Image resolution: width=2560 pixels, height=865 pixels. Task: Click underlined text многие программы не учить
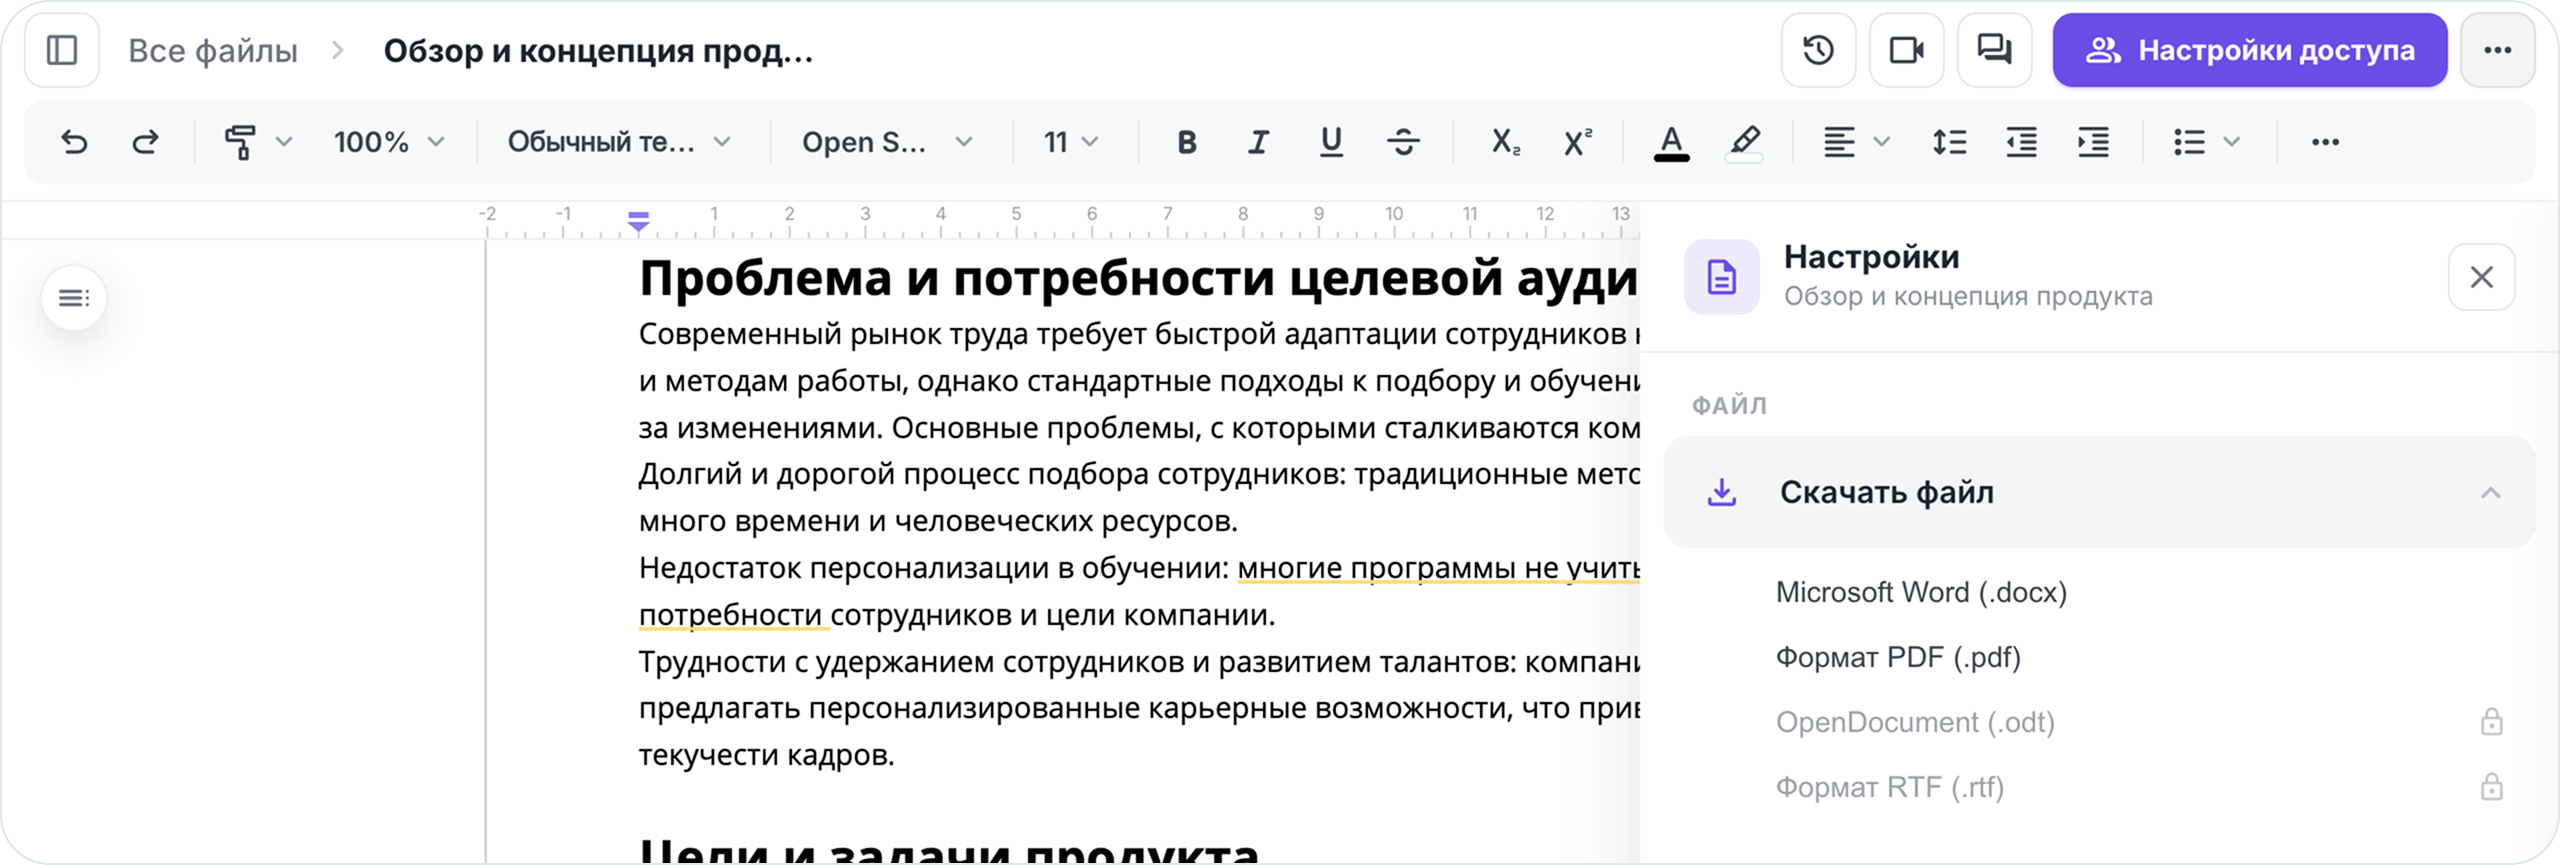click(x=1438, y=568)
